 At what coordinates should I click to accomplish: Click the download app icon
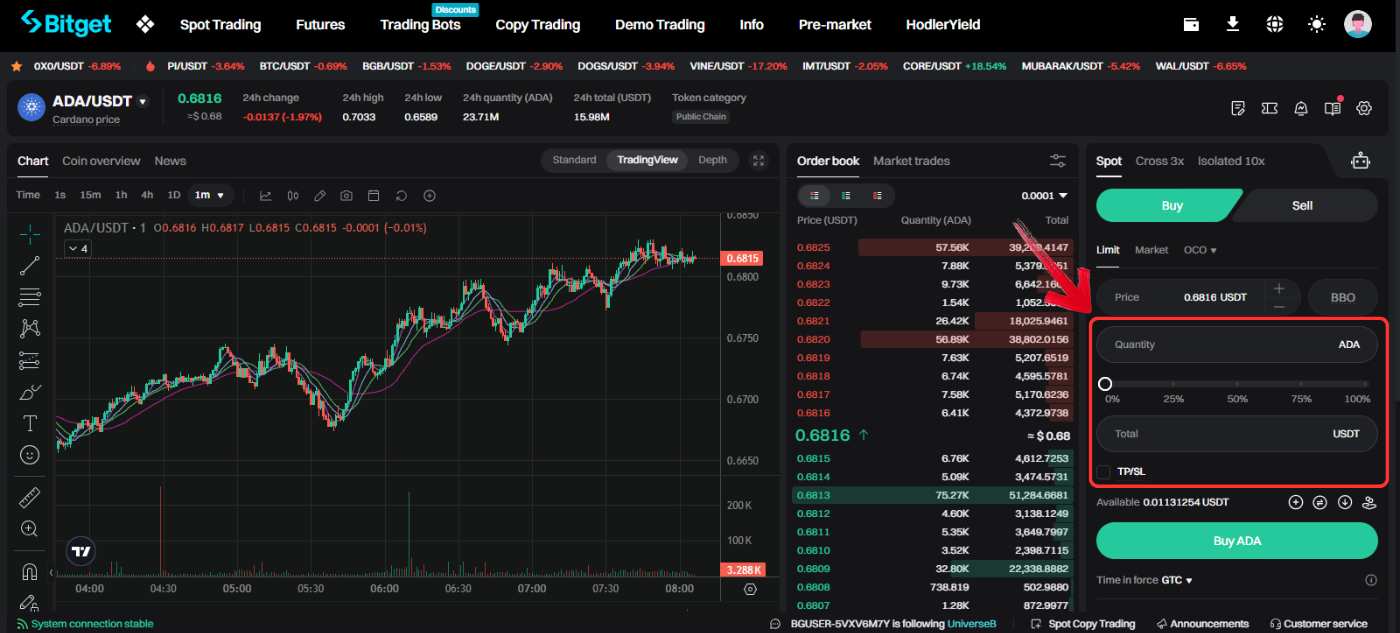1232,24
